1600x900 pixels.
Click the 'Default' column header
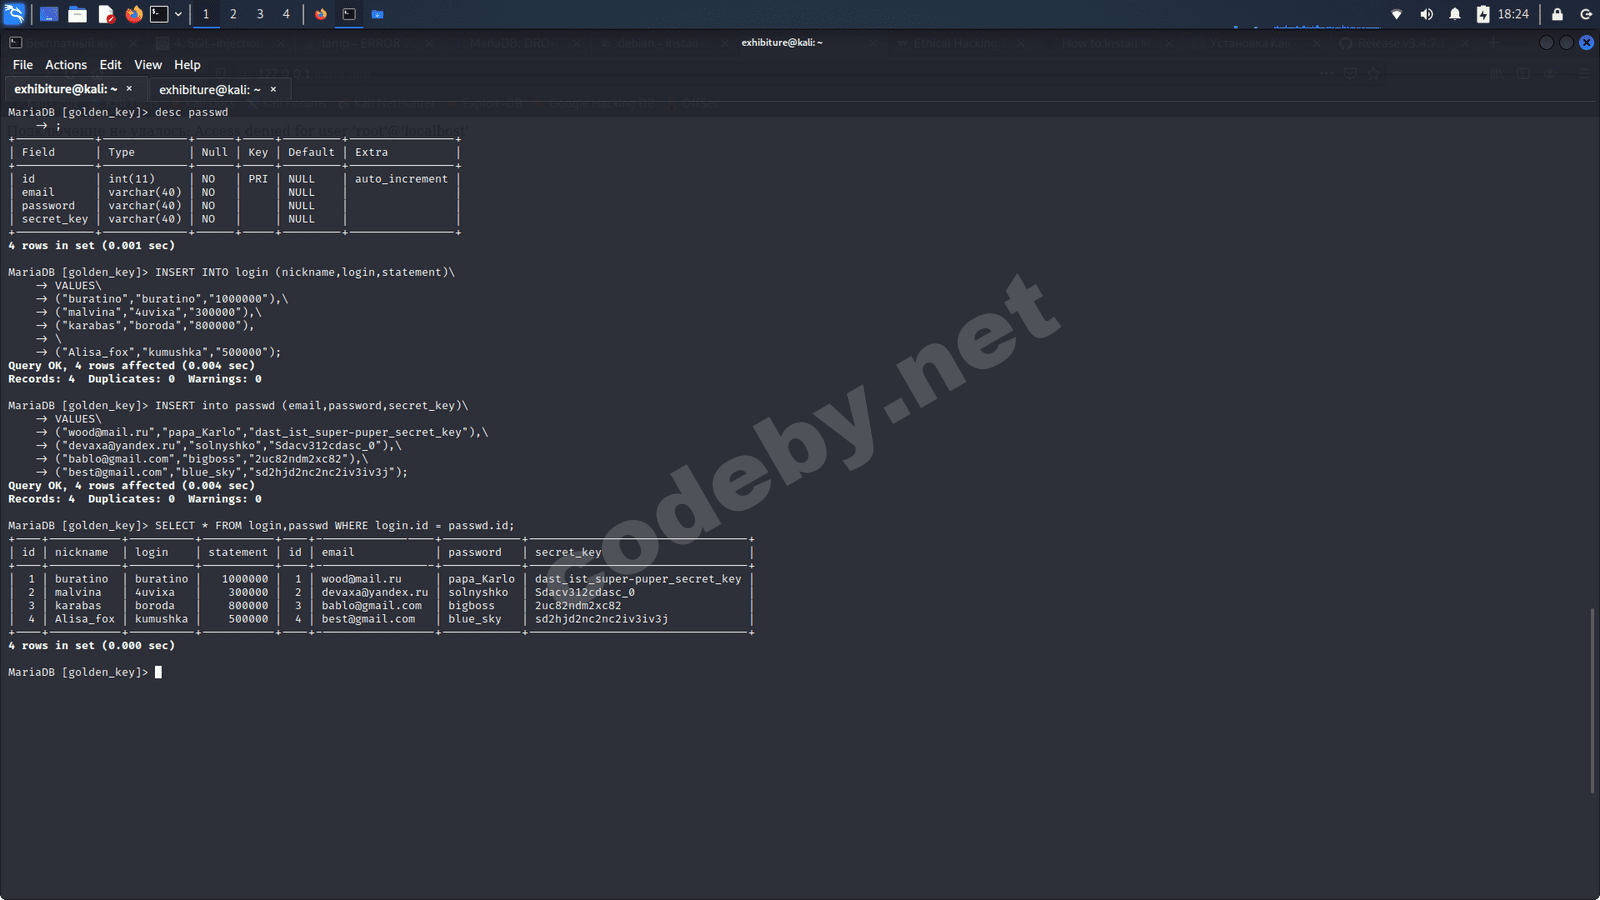click(311, 152)
